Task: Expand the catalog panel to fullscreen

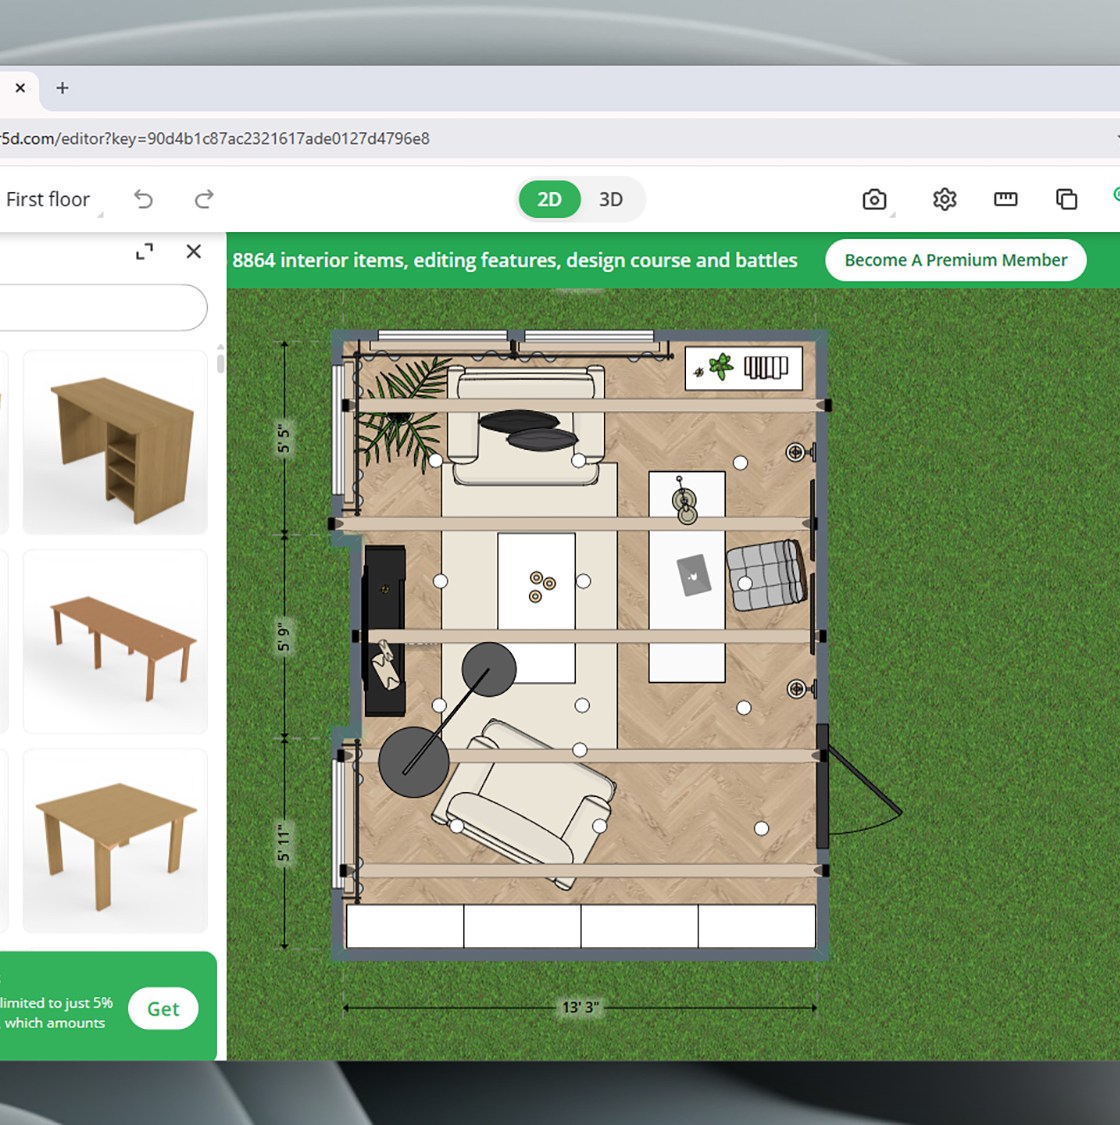Action: pos(144,252)
